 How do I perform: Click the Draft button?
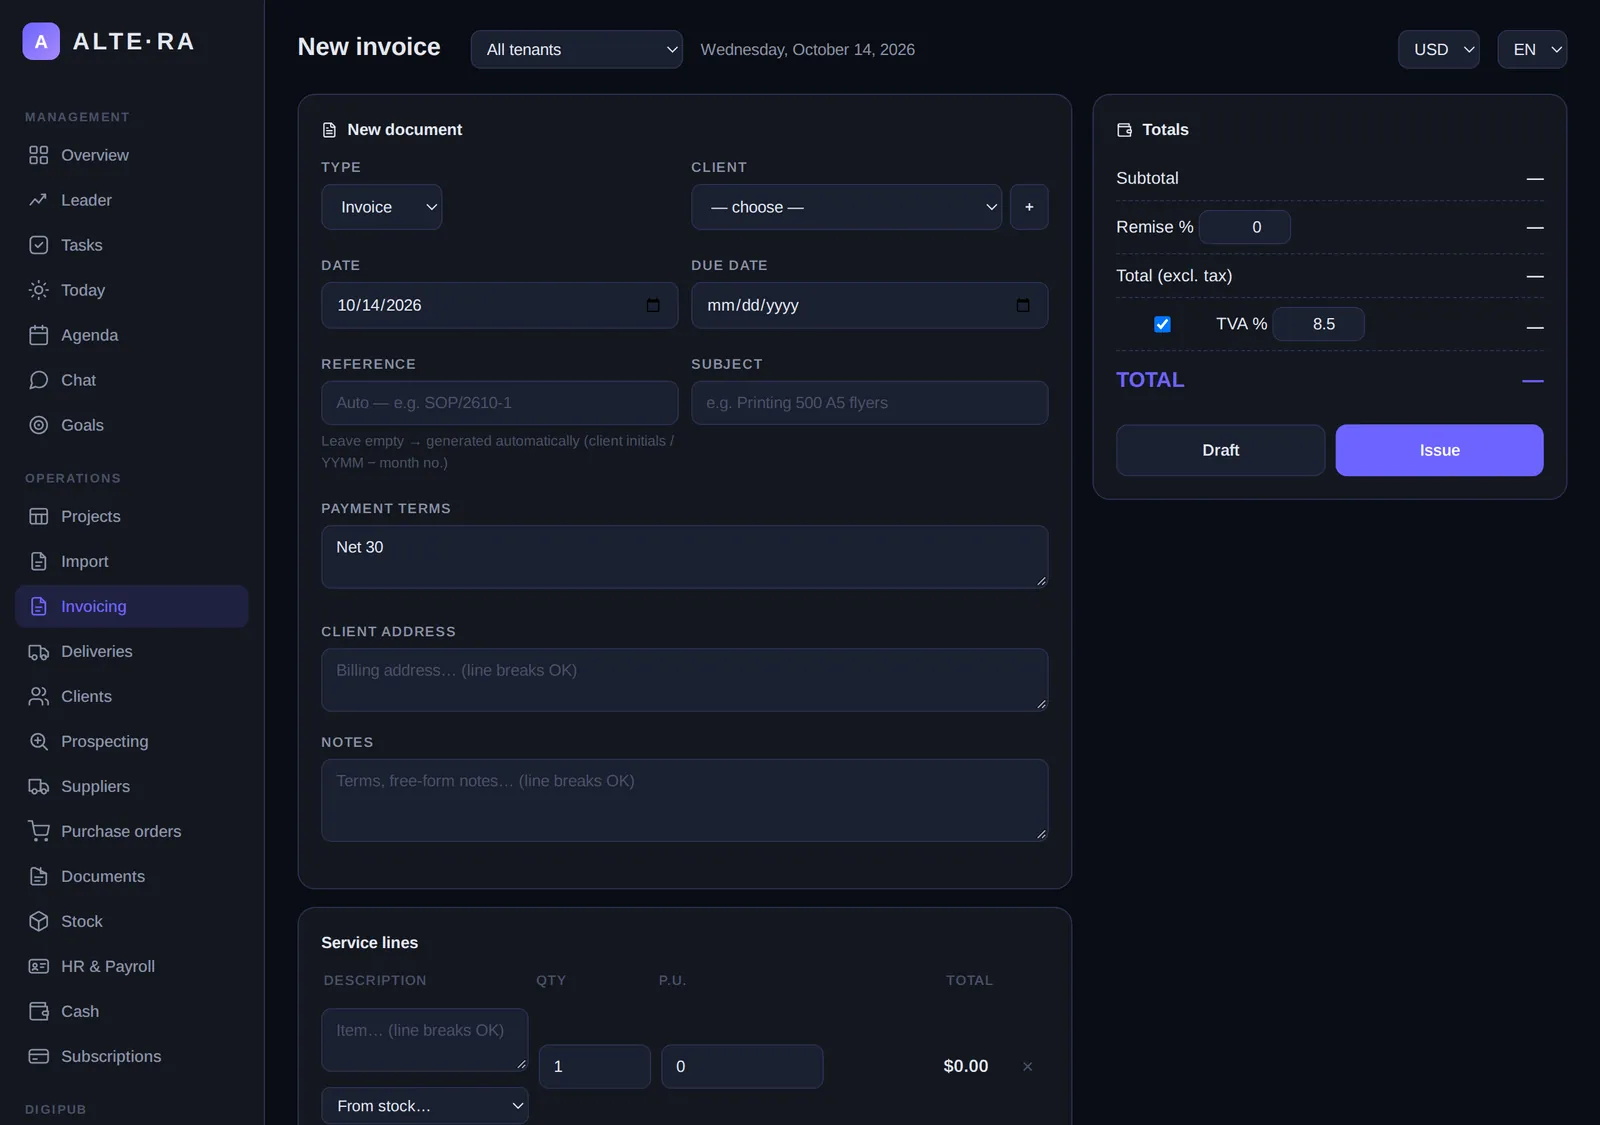(x=1221, y=450)
